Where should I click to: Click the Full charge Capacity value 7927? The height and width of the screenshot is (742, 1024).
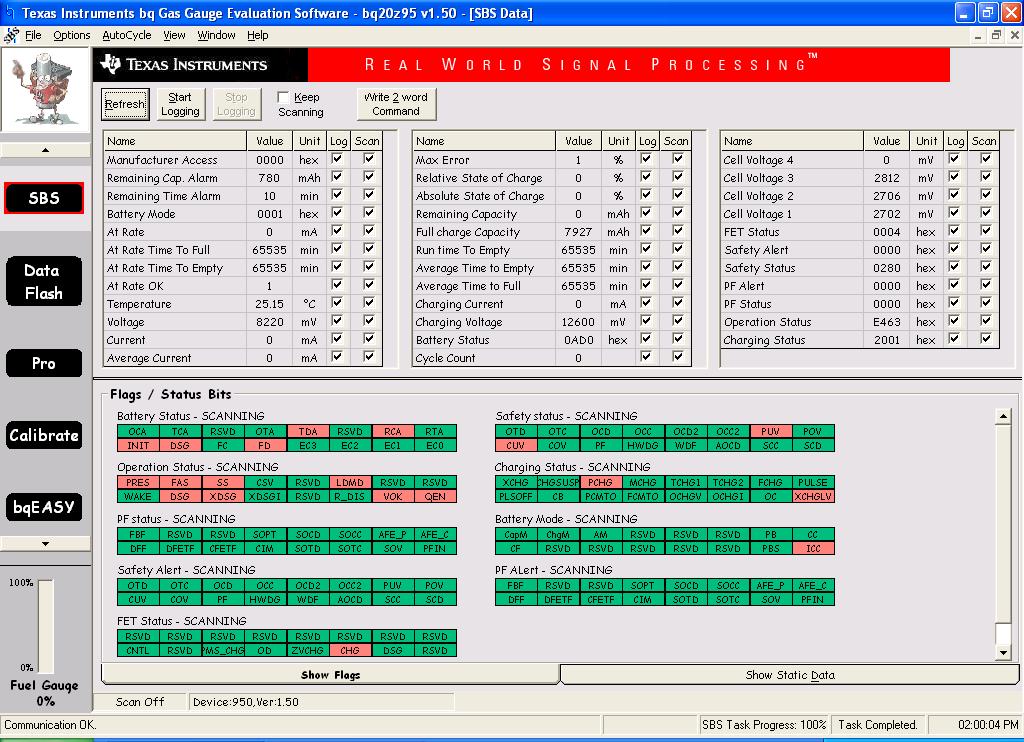pos(578,233)
